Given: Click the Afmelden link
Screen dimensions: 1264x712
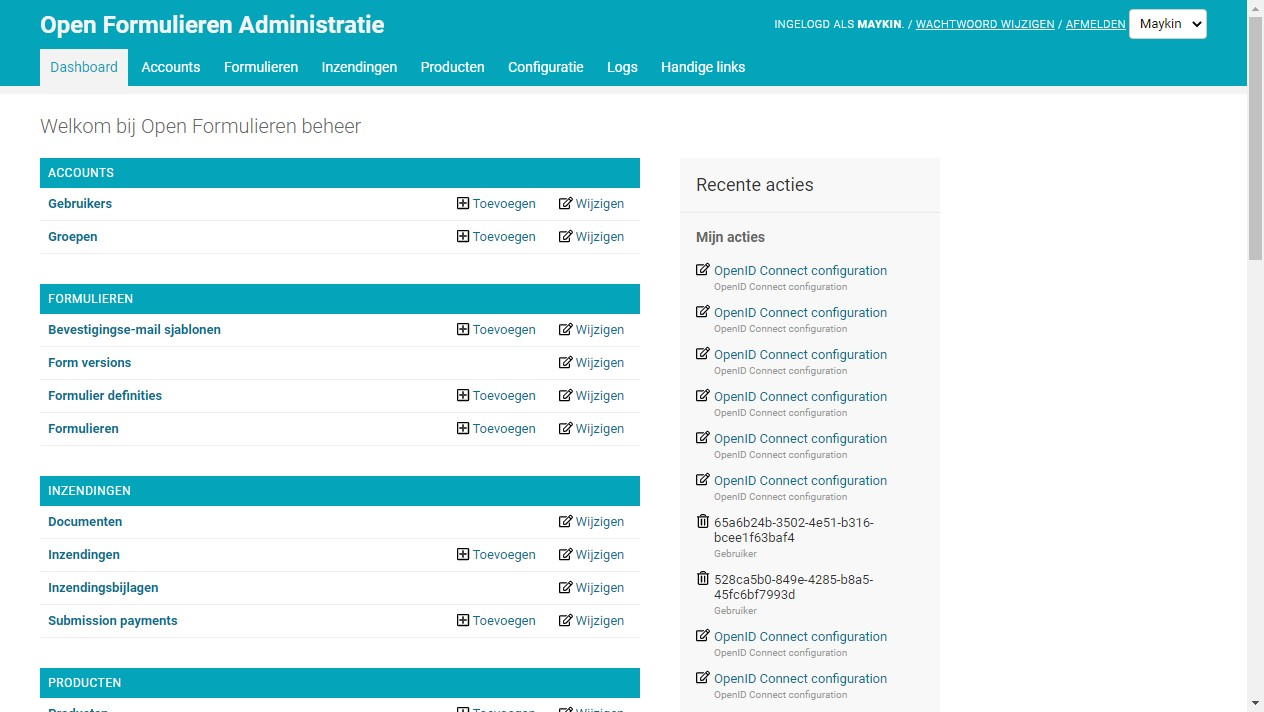Looking at the screenshot, I should click(1095, 24).
